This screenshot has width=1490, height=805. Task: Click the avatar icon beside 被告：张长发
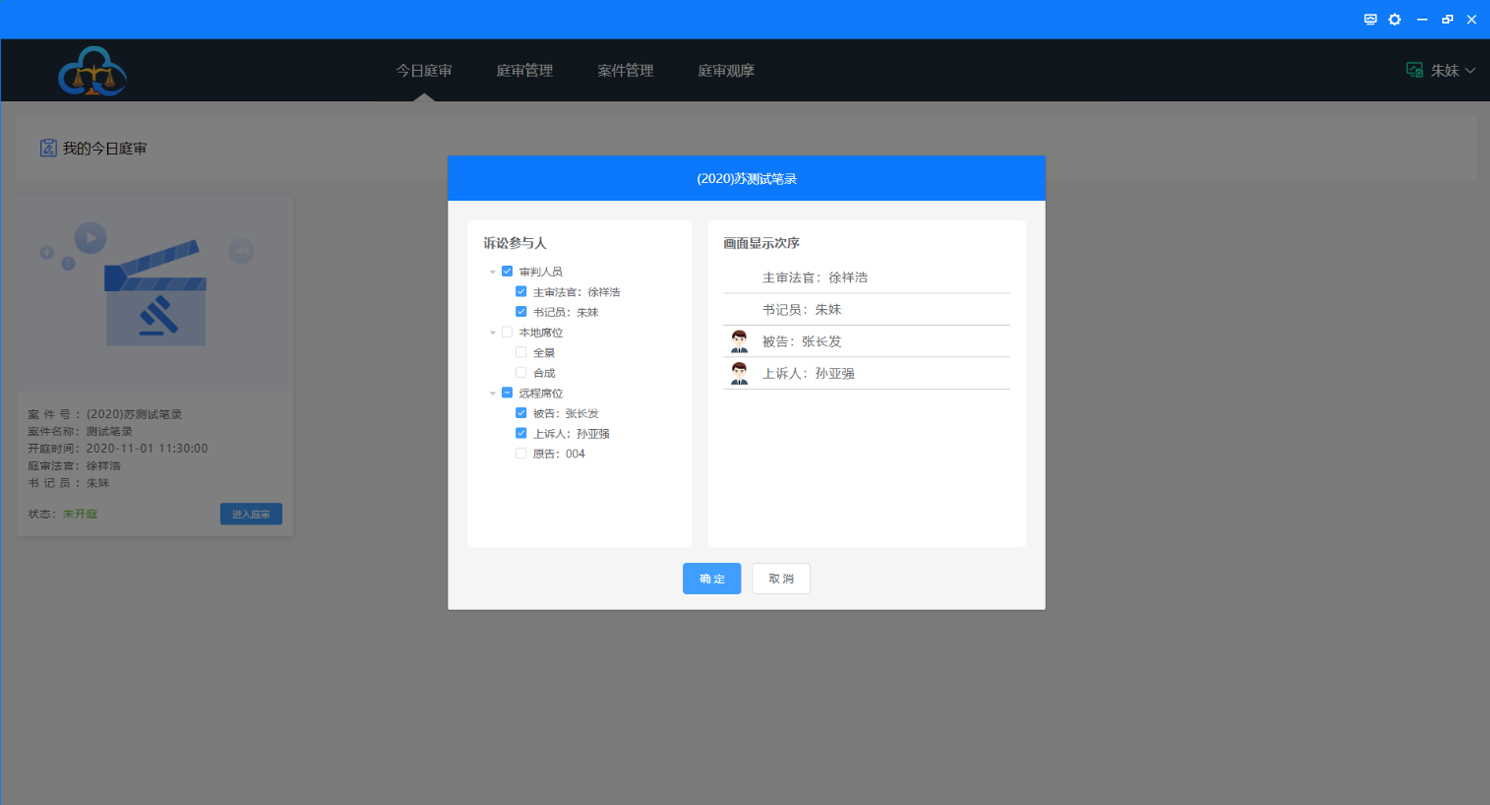pos(739,342)
